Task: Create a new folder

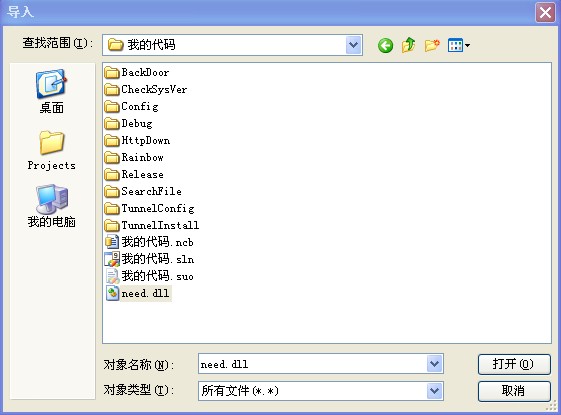Action: tap(432, 45)
